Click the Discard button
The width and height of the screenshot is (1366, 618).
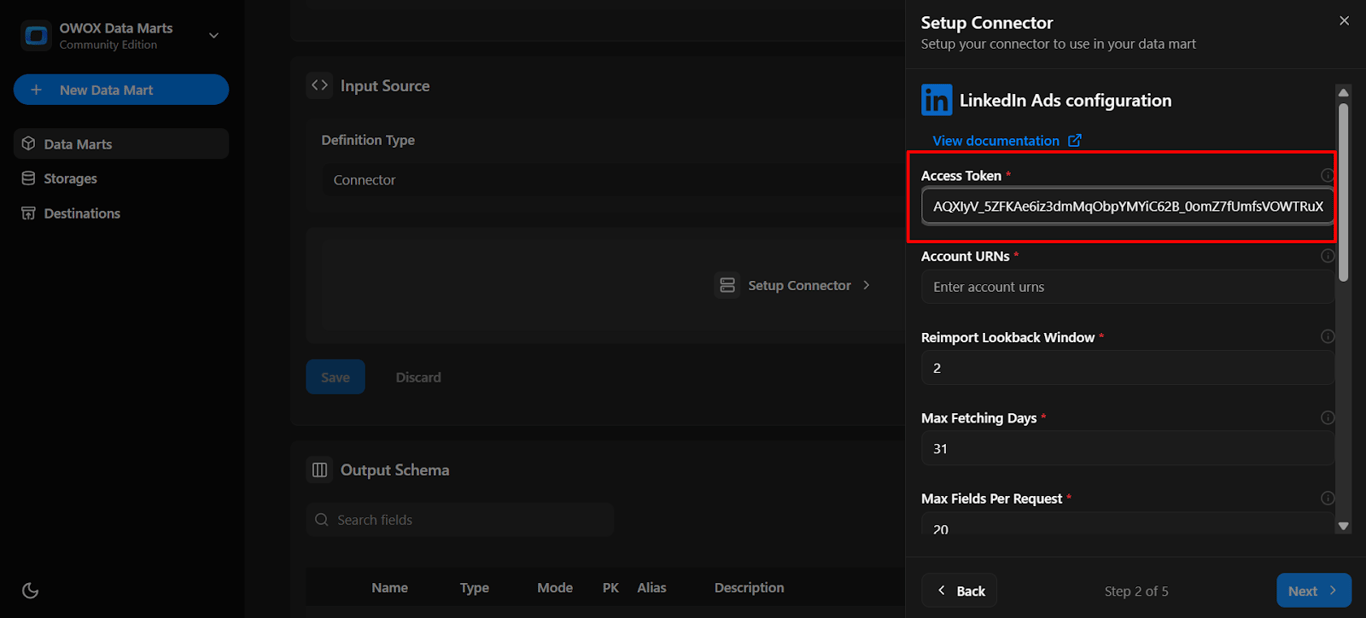tap(418, 377)
